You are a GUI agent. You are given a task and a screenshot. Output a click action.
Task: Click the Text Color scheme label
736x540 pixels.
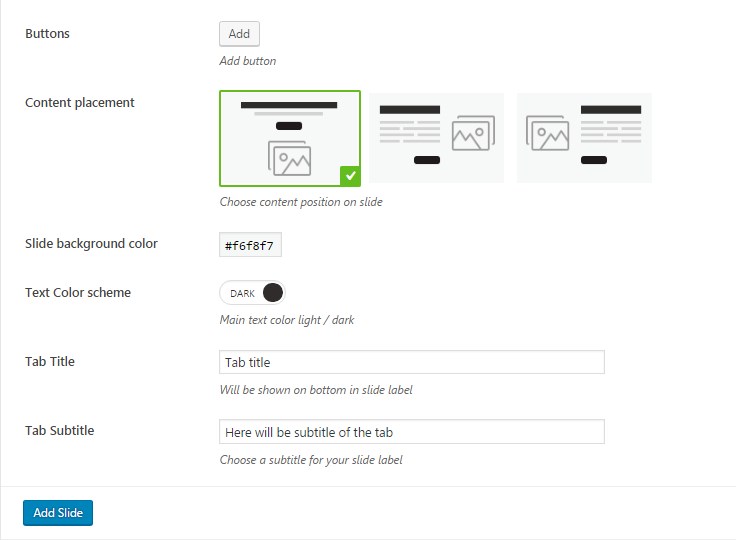coord(78,293)
